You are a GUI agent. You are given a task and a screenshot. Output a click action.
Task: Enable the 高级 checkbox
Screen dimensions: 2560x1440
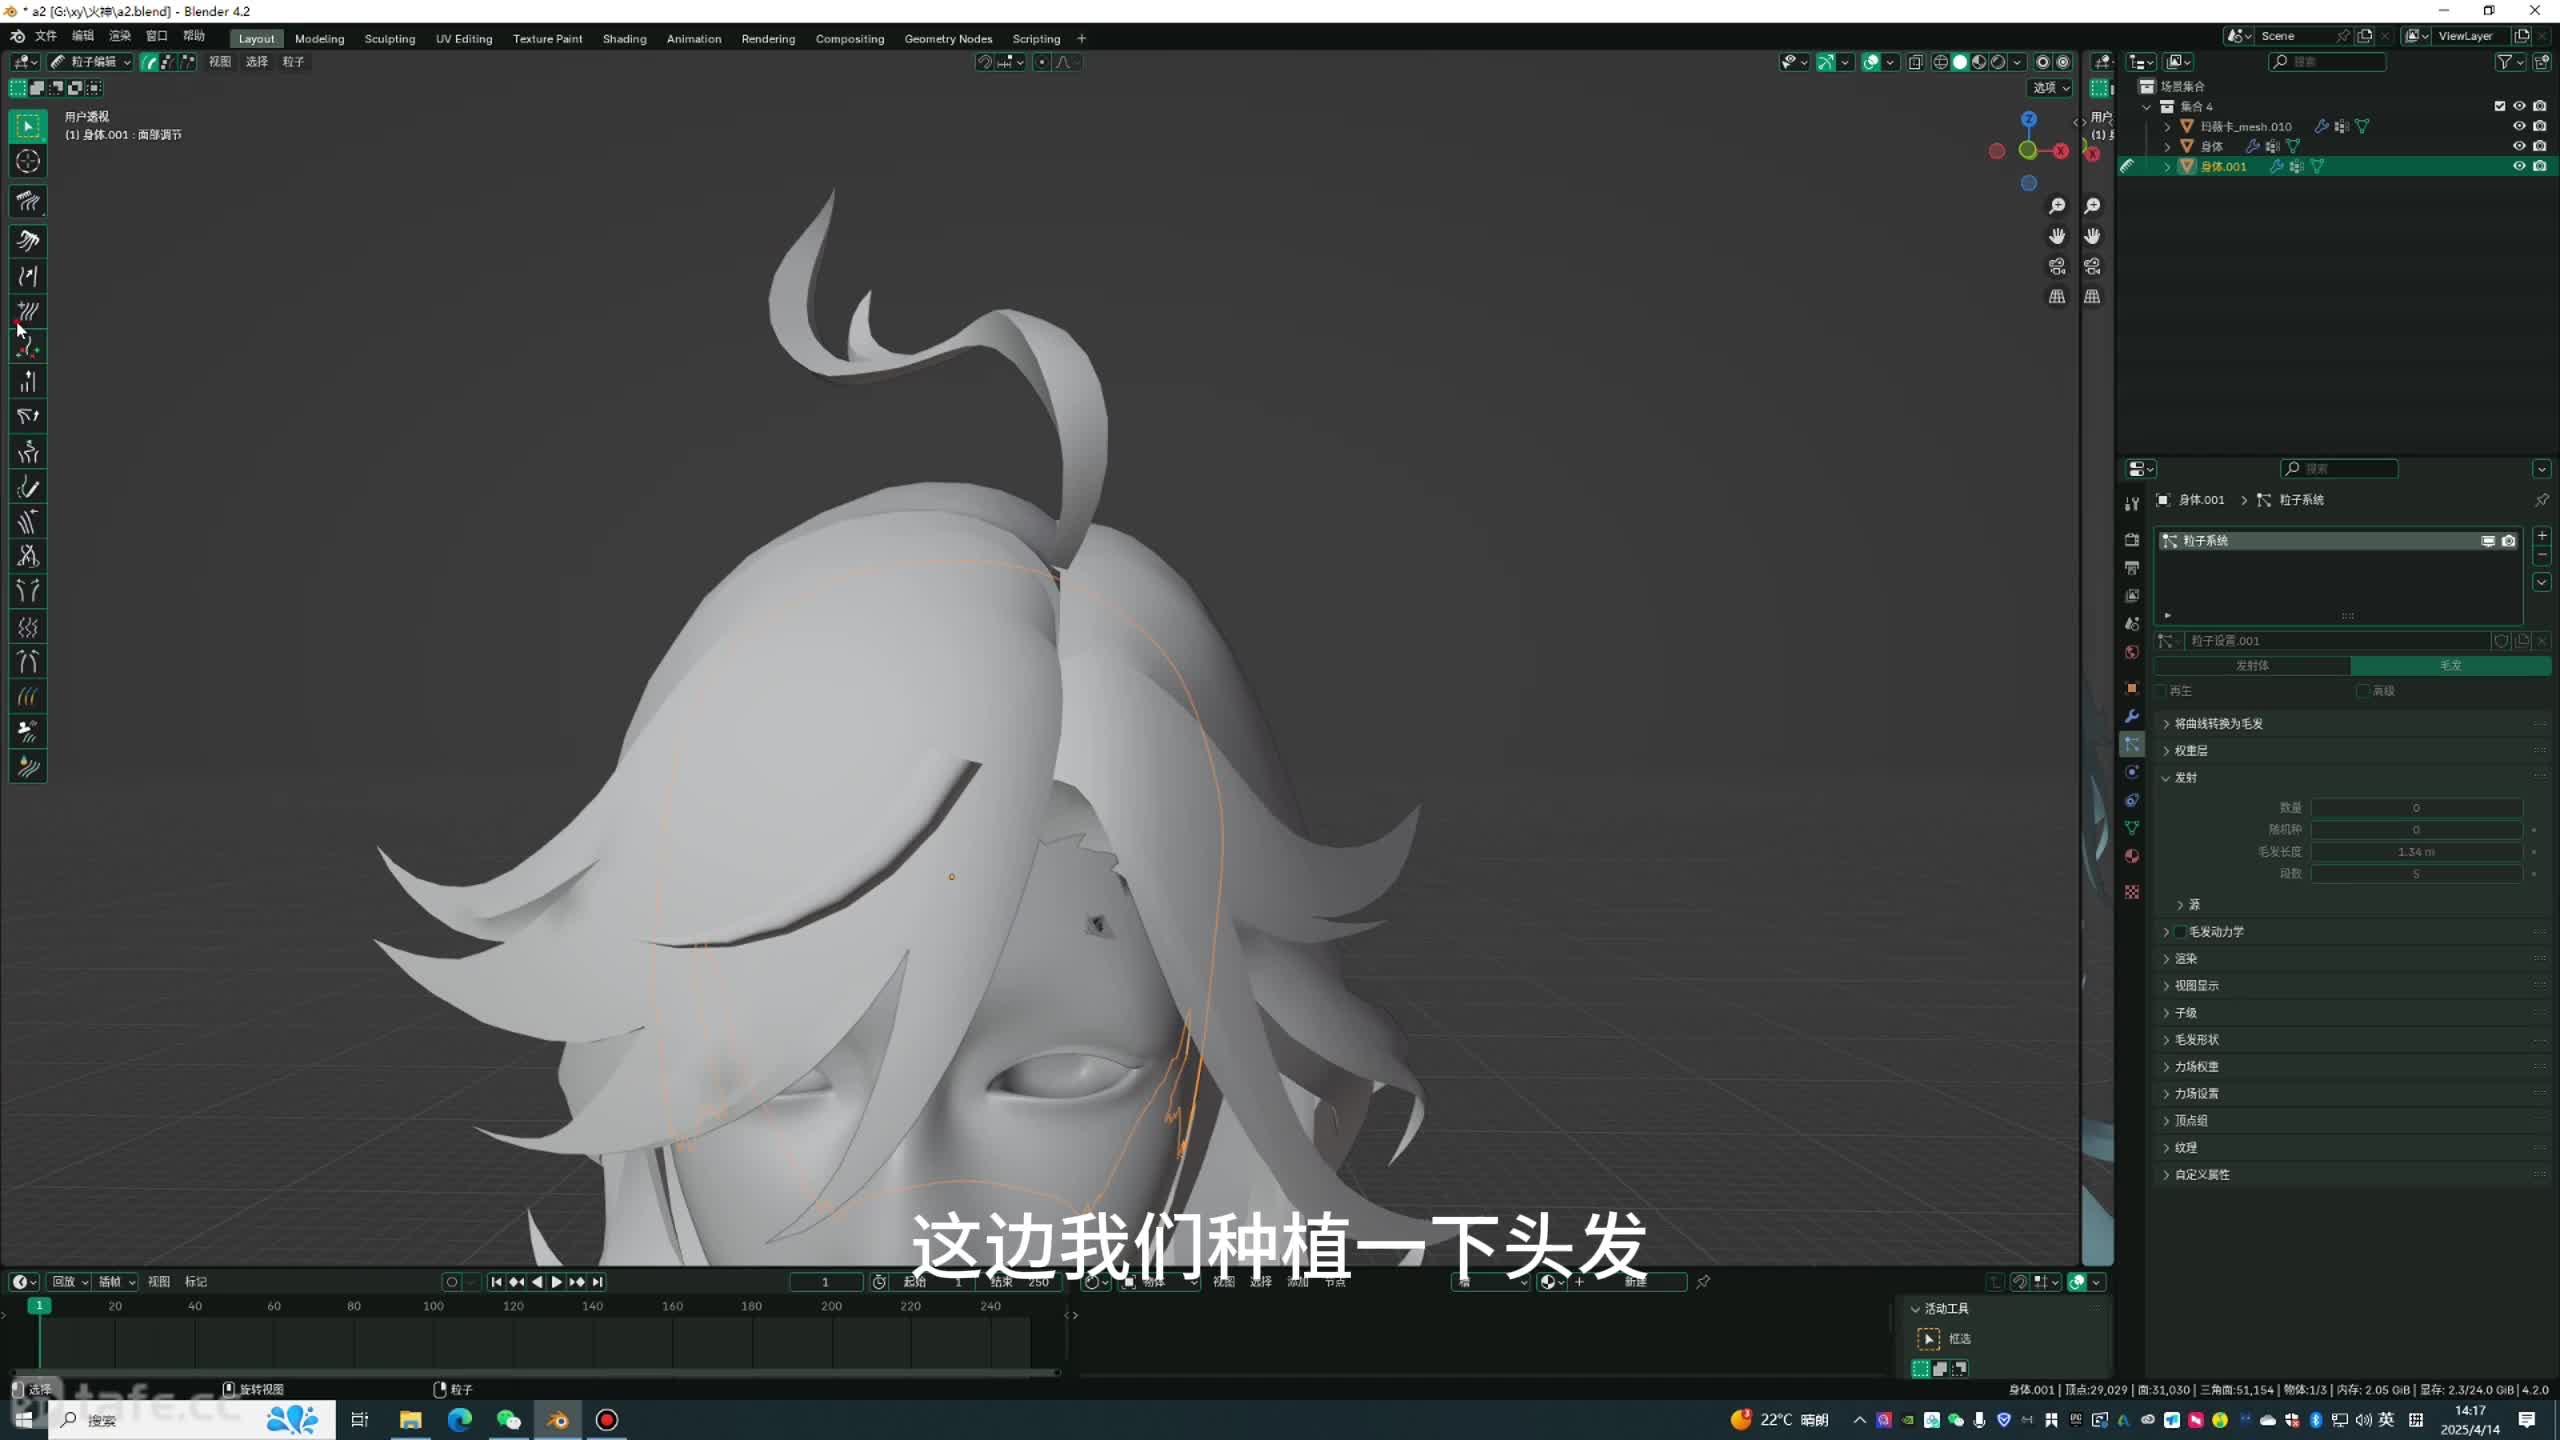pyautogui.click(x=2363, y=691)
